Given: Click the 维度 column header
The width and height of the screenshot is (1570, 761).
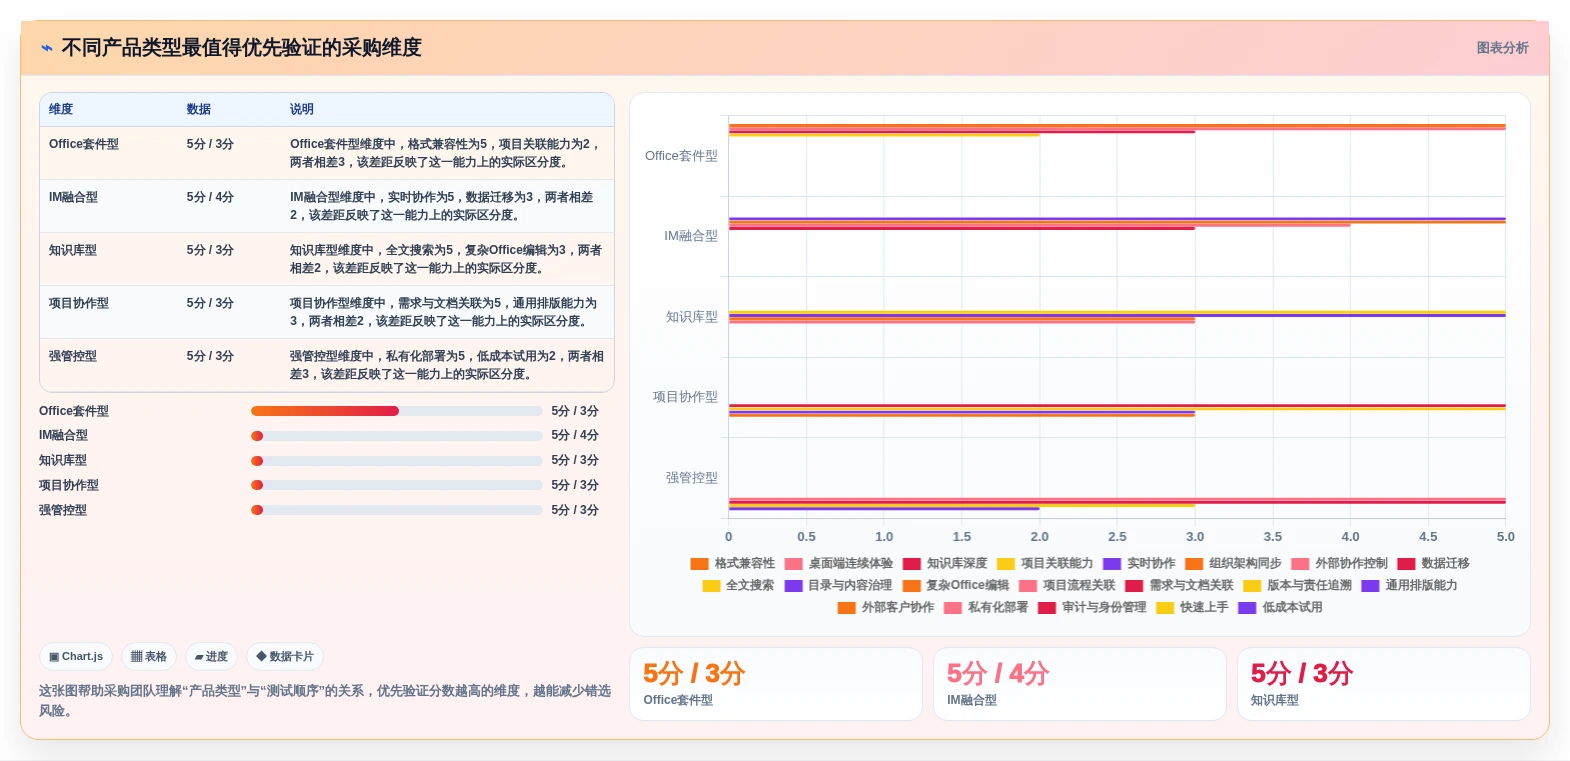Looking at the screenshot, I should (x=61, y=109).
